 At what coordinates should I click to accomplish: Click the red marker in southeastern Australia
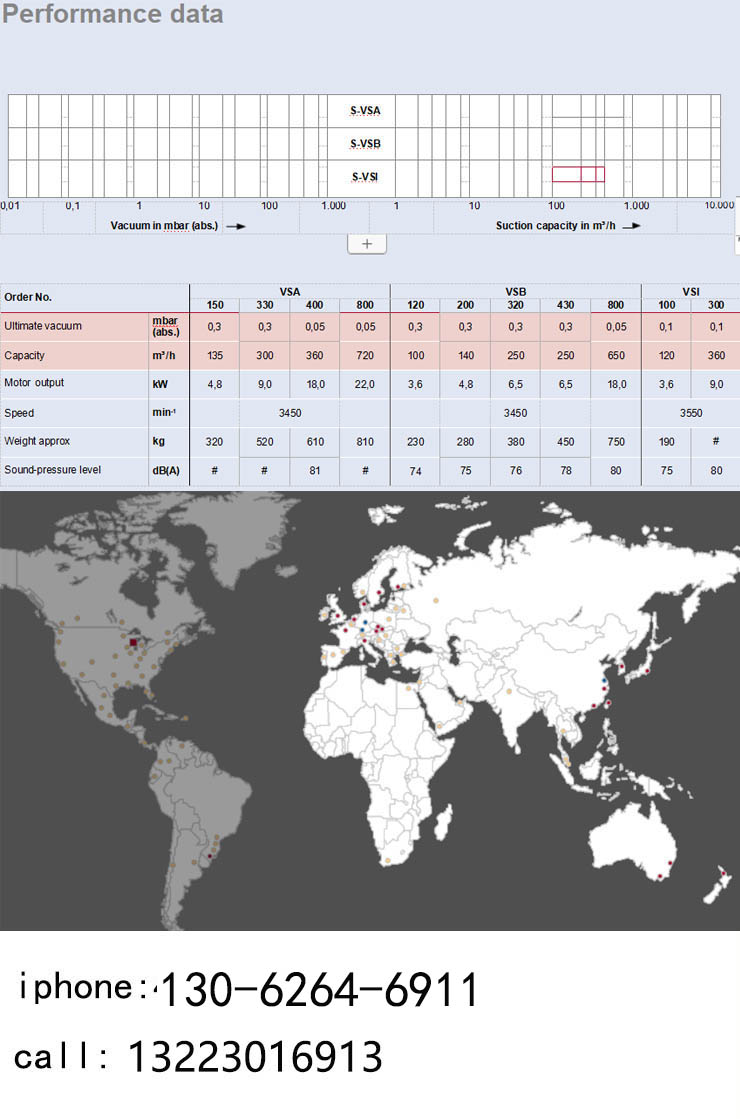[x=660, y=877]
